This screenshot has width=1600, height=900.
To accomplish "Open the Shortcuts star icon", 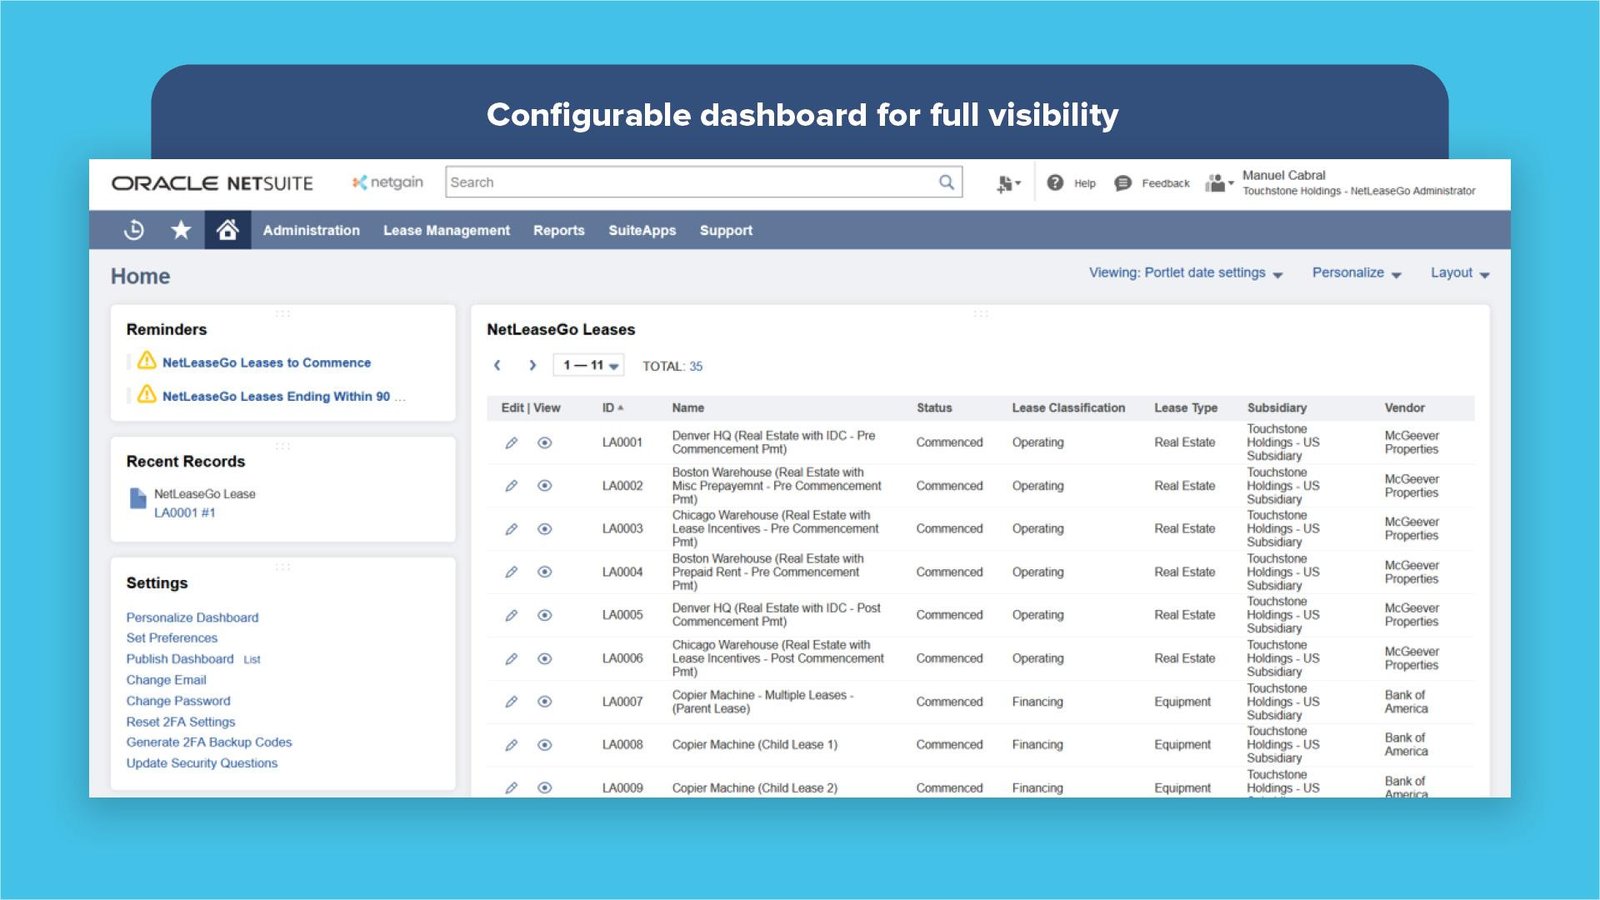I will pos(181,230).
